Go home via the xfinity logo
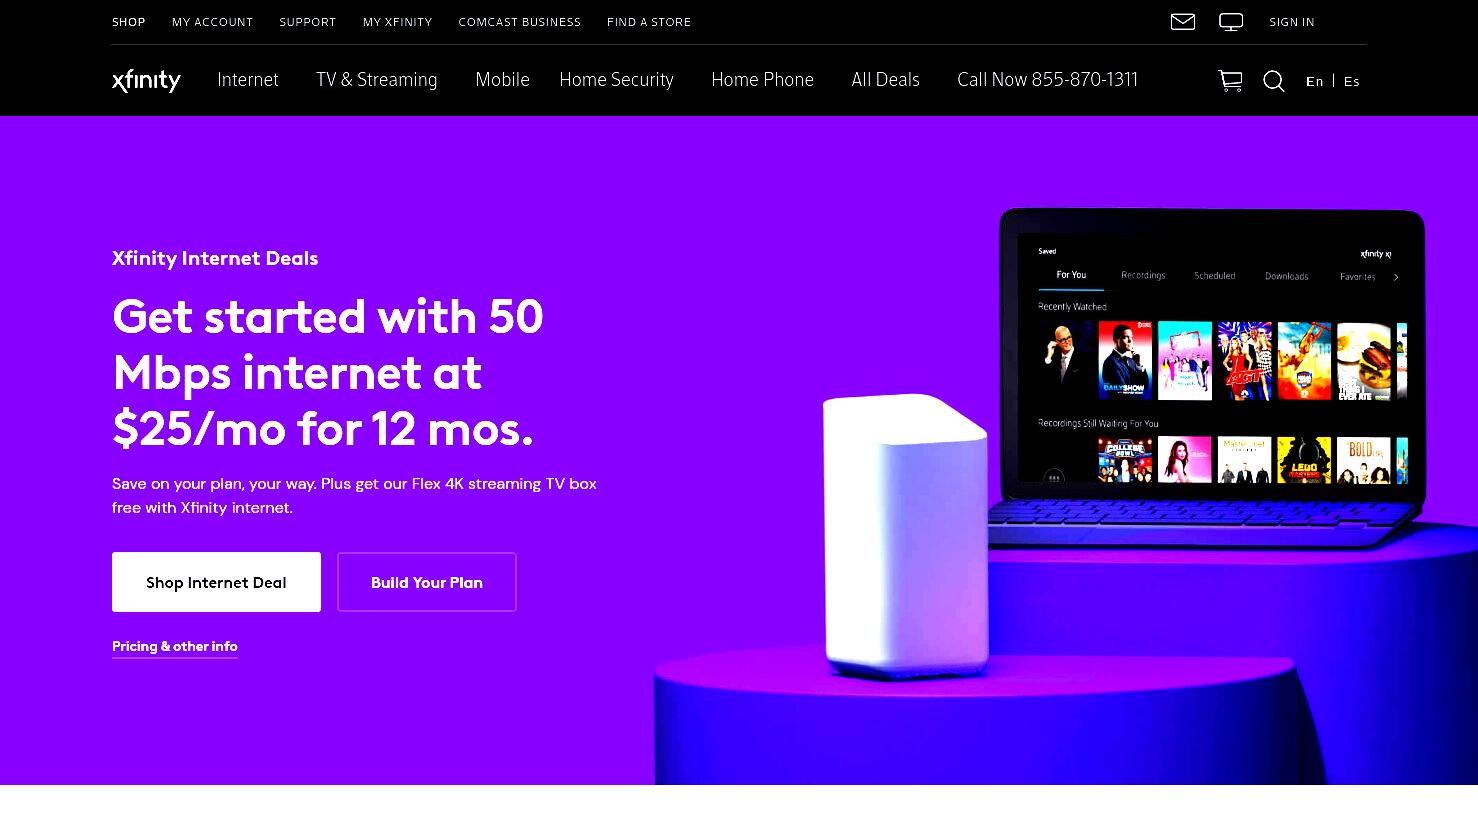 [x=146, y=80]
